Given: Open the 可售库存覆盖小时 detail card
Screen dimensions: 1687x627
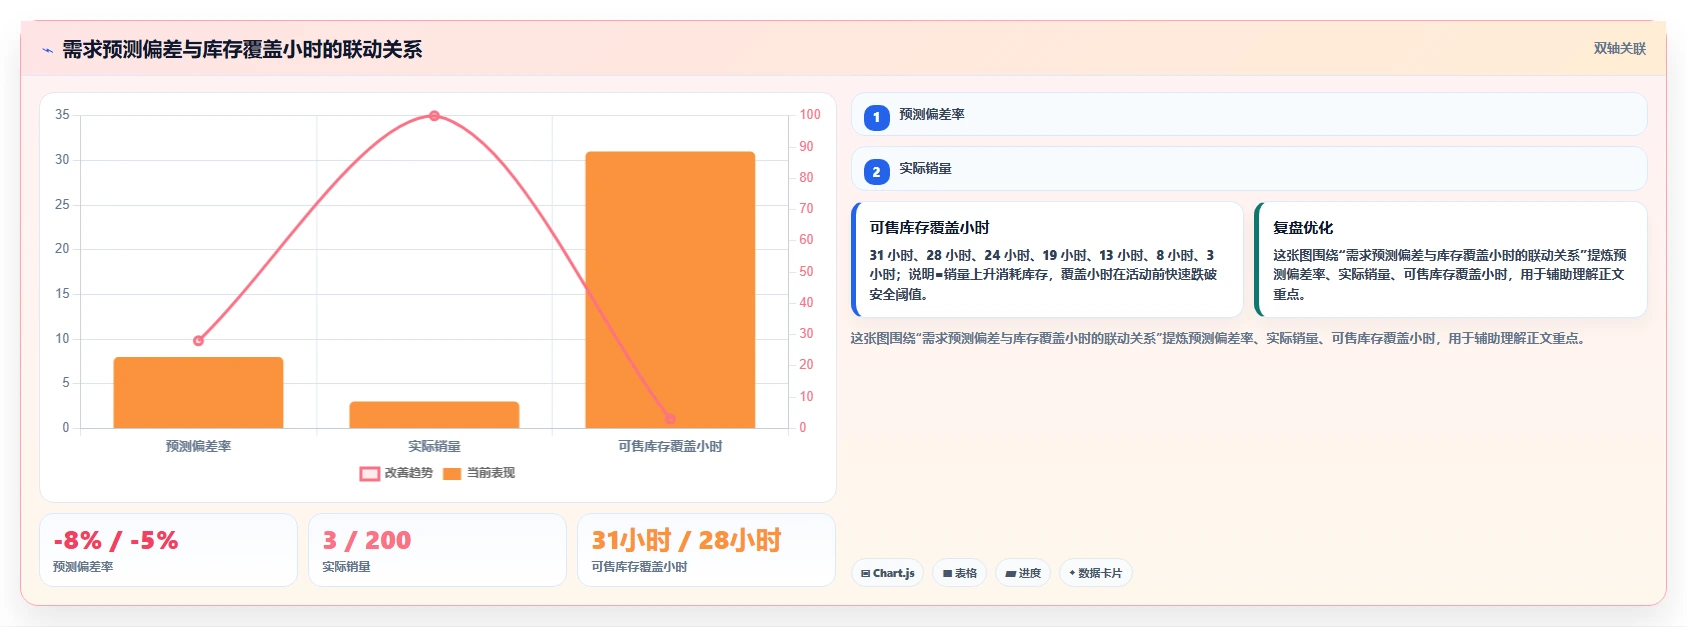Looking at the screenshot, I should click(1047, 260).
